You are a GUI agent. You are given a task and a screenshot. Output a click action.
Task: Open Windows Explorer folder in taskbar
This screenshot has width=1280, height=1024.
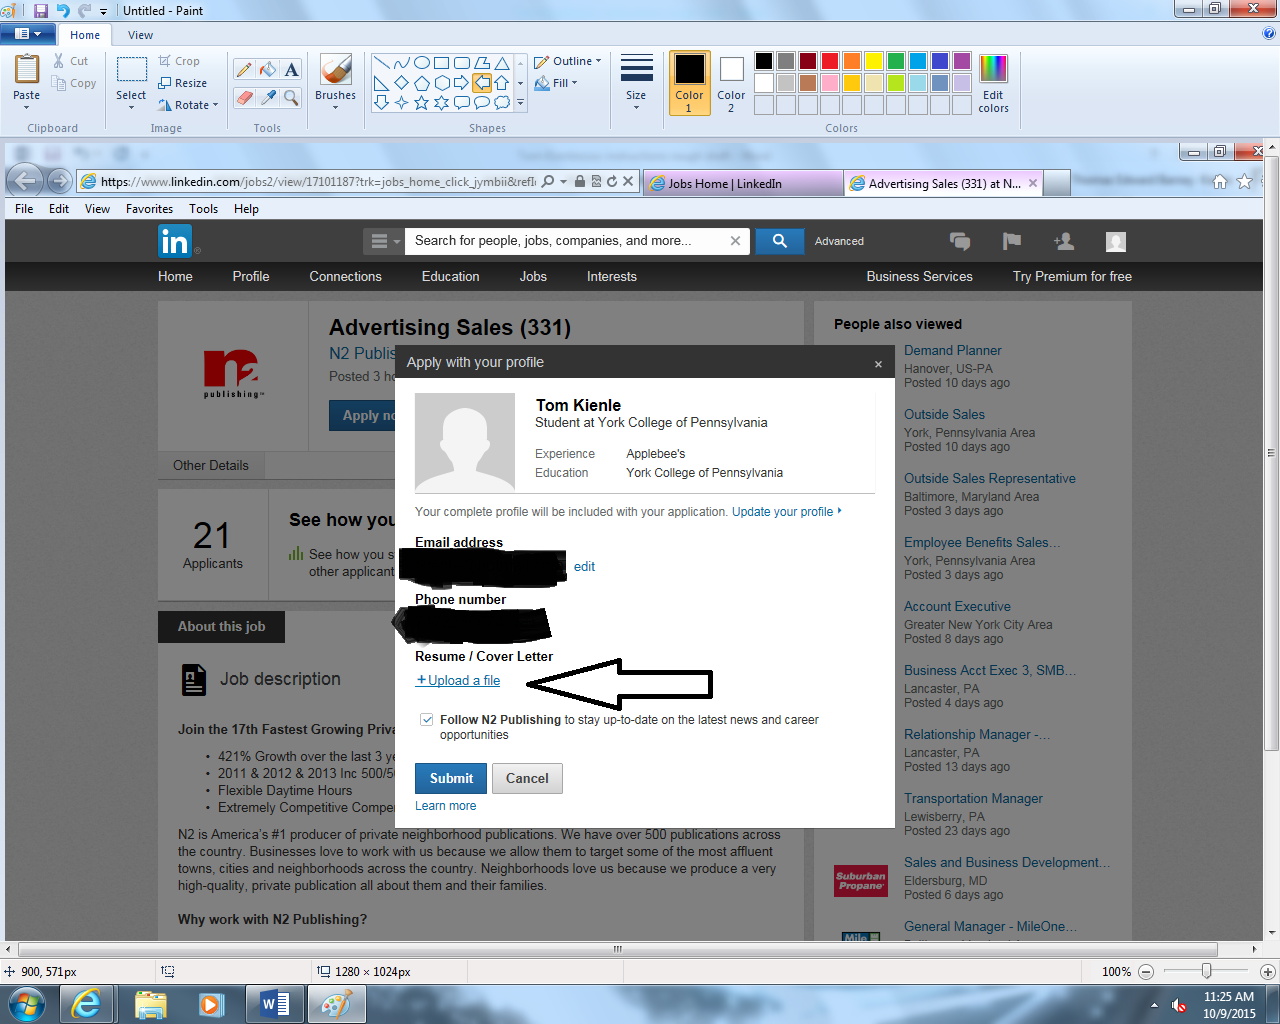tap(150, 1003)
